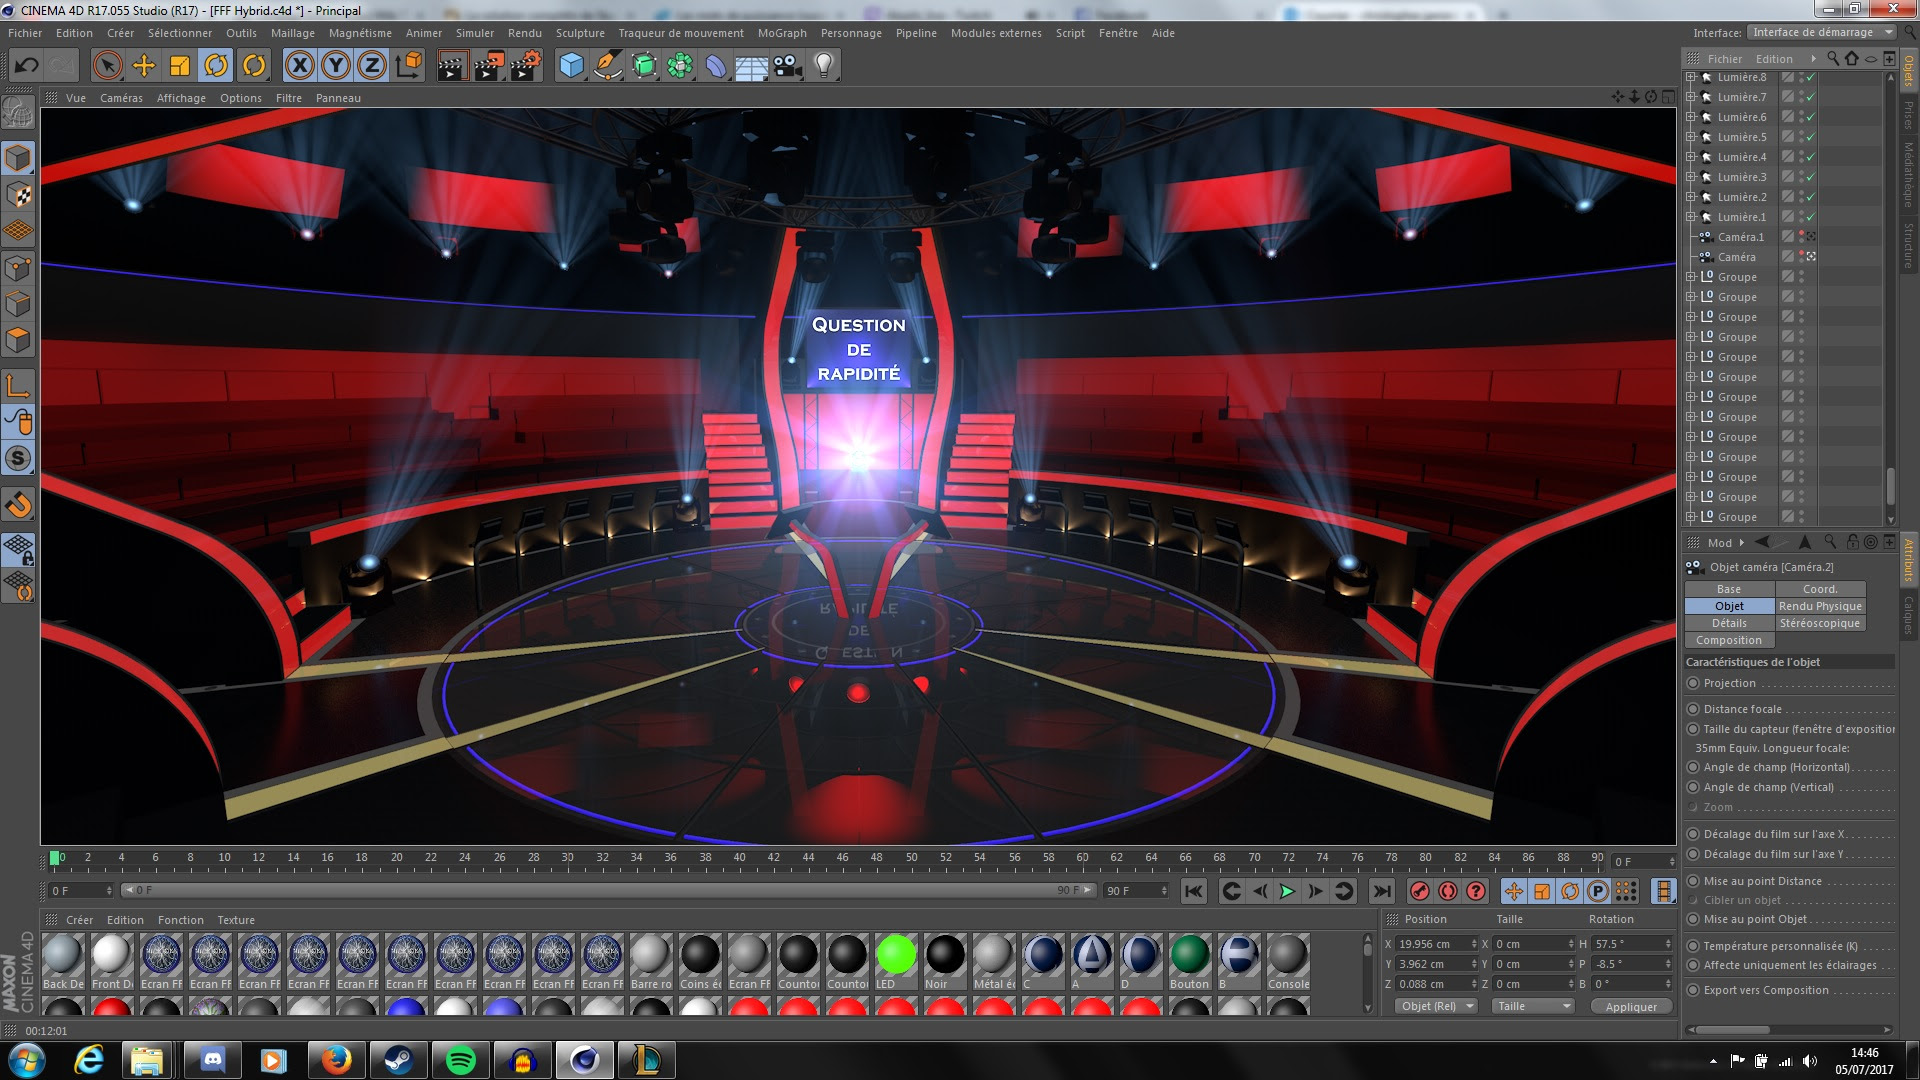Expand the Lumière.7 tree node
This screenshot has height=1080, width=1920.
(x=1691, y=97)
